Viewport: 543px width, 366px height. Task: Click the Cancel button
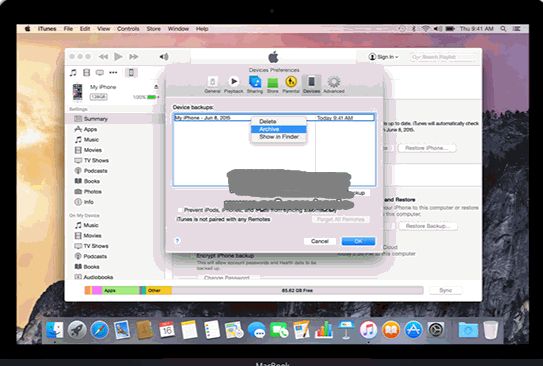click(x=320, y=241)
